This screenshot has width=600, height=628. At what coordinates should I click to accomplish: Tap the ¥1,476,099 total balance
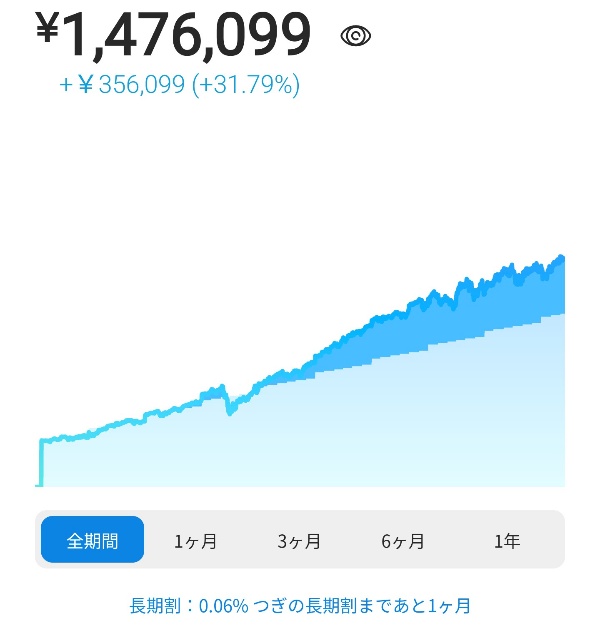click(x=173, y=35)
